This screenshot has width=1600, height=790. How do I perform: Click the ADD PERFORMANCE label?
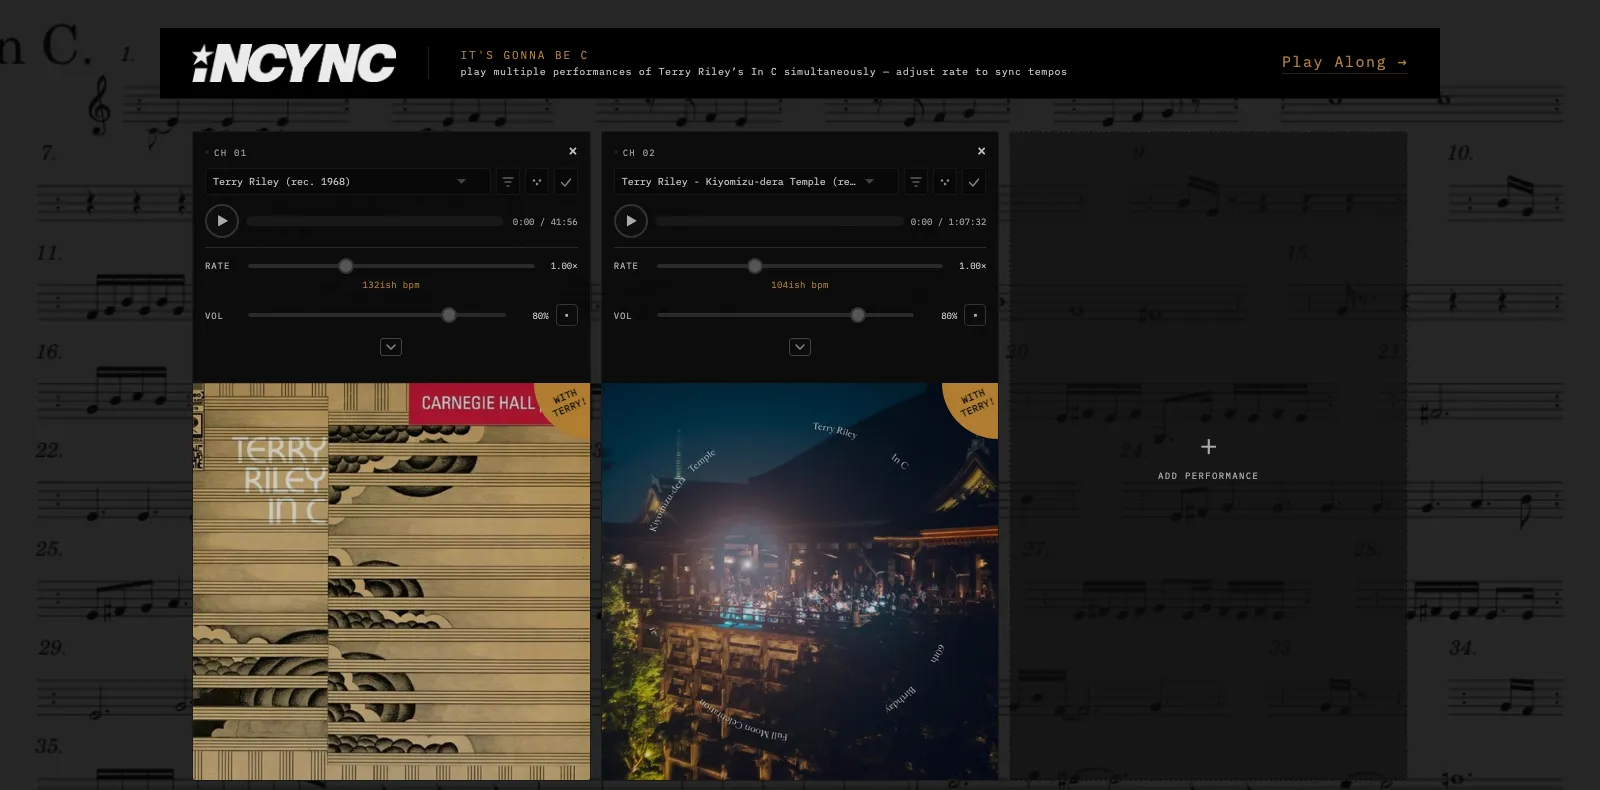pos(1208,476)
